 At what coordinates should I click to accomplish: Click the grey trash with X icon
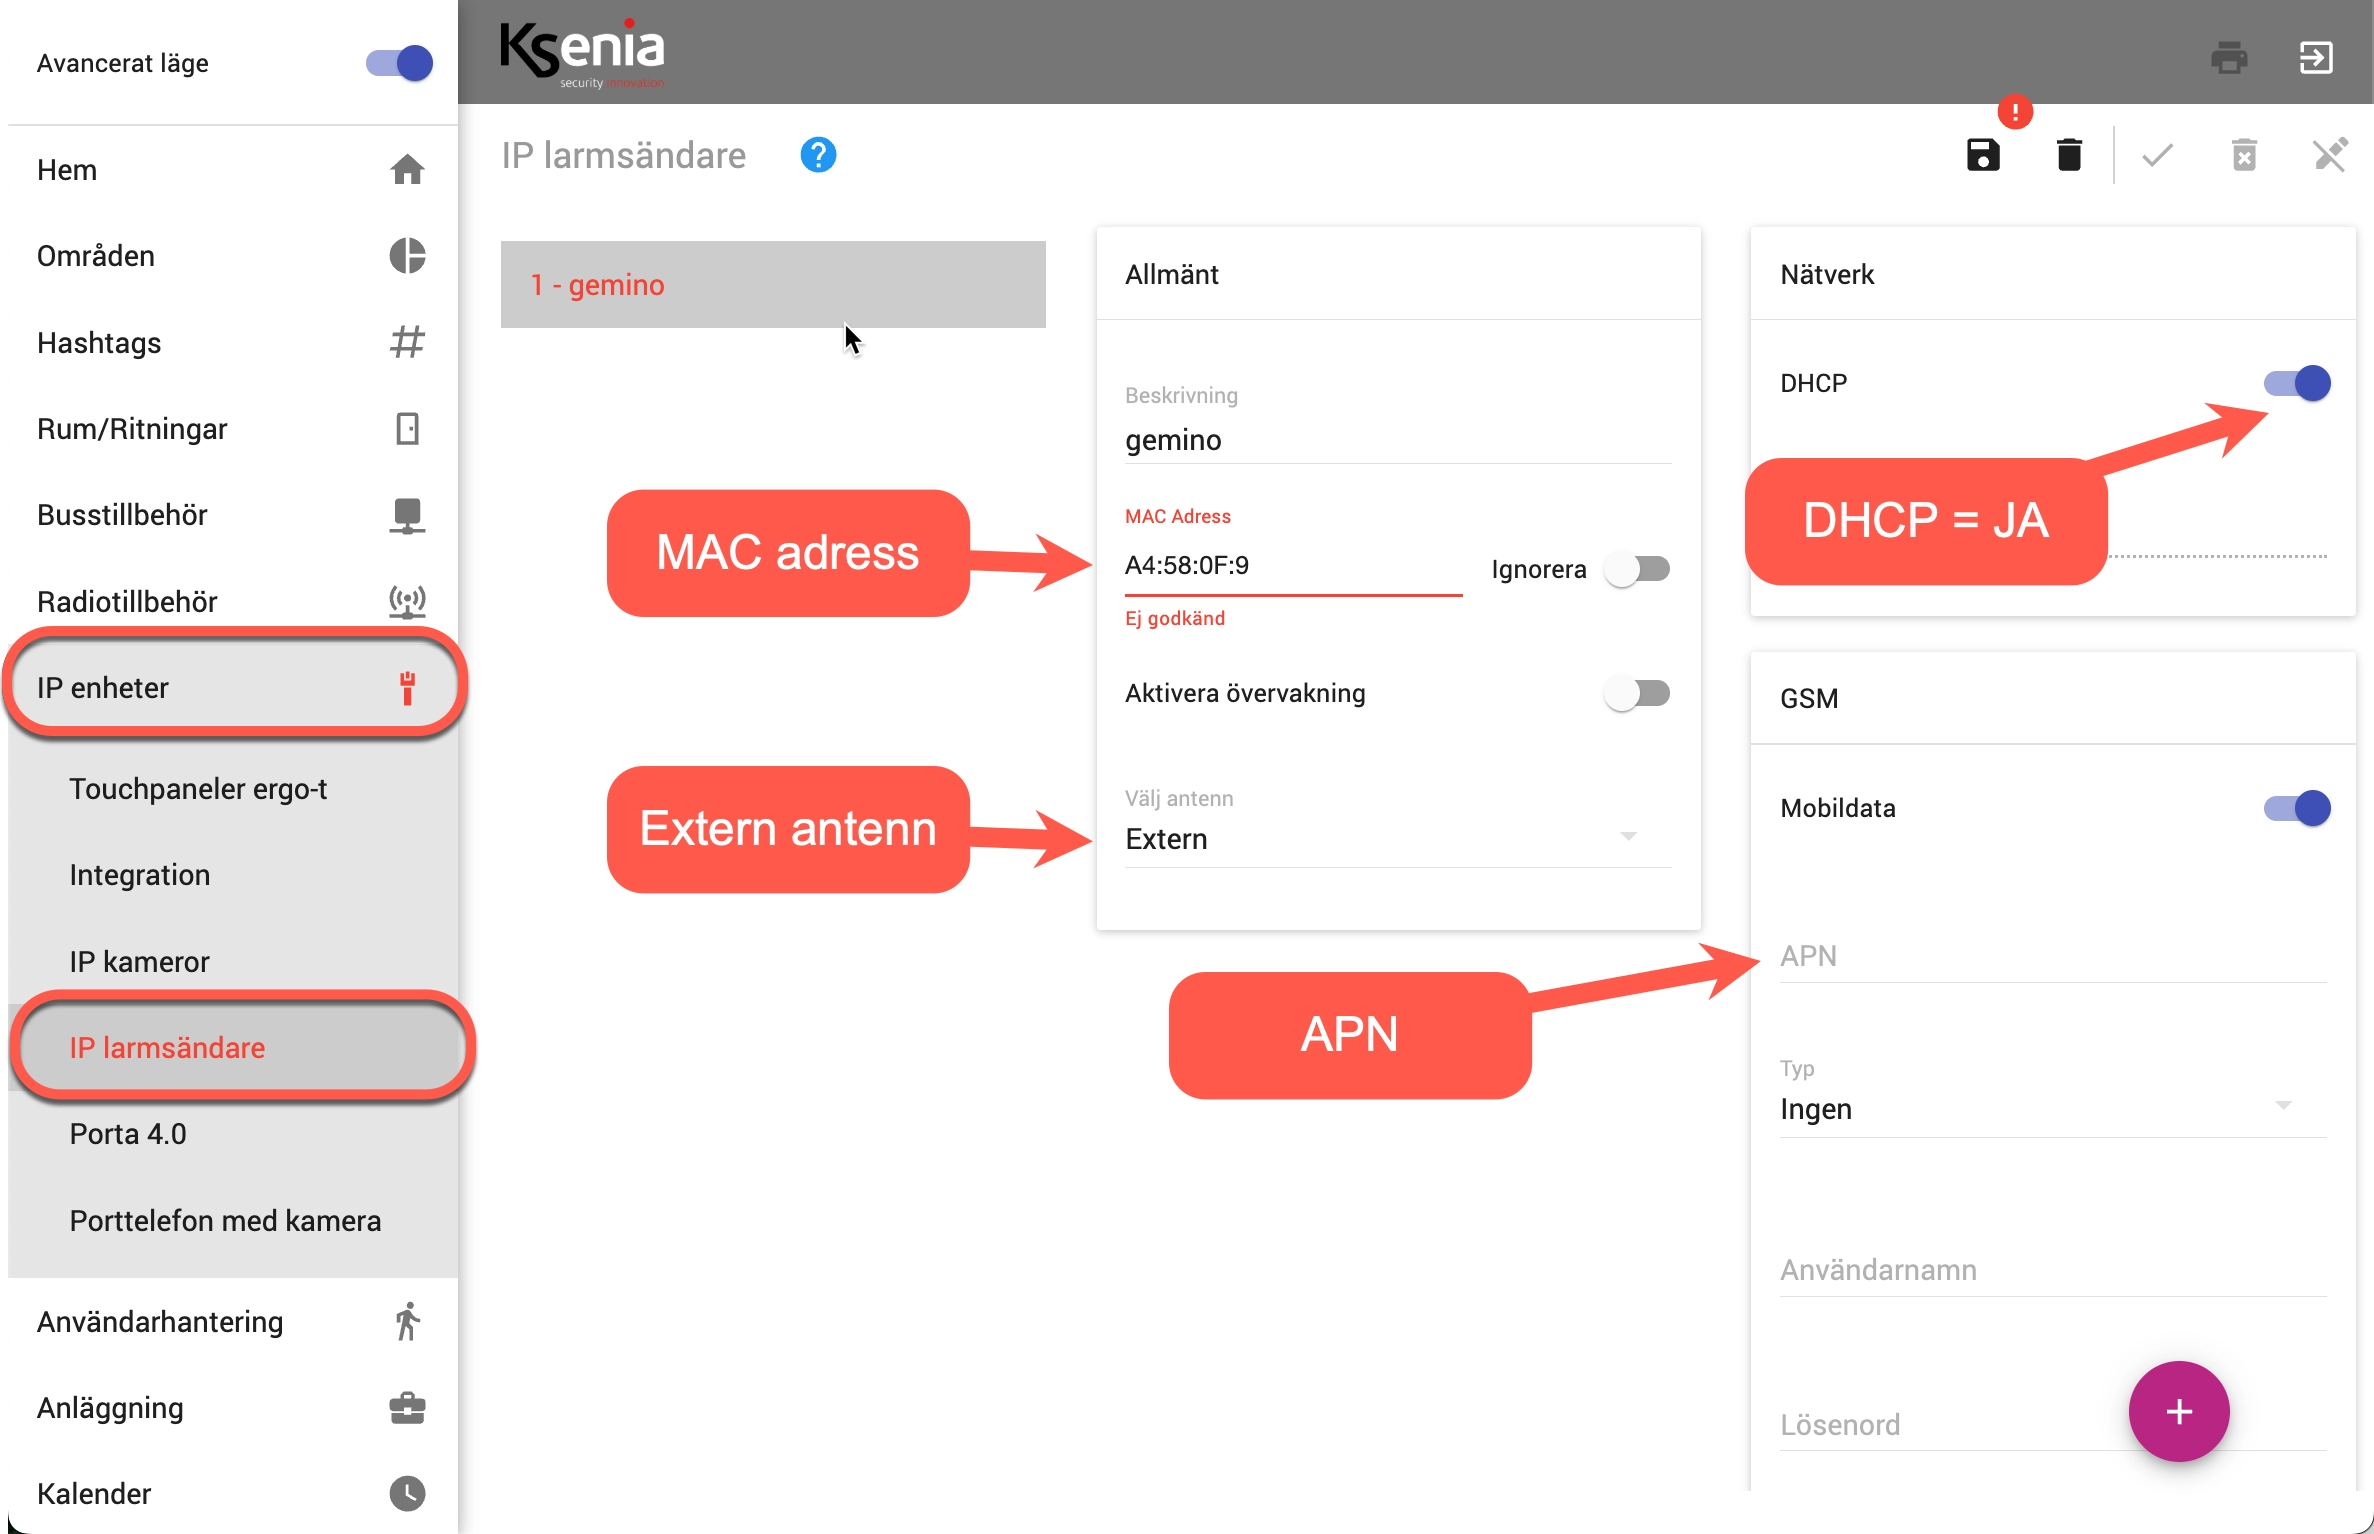point(2244,155)
